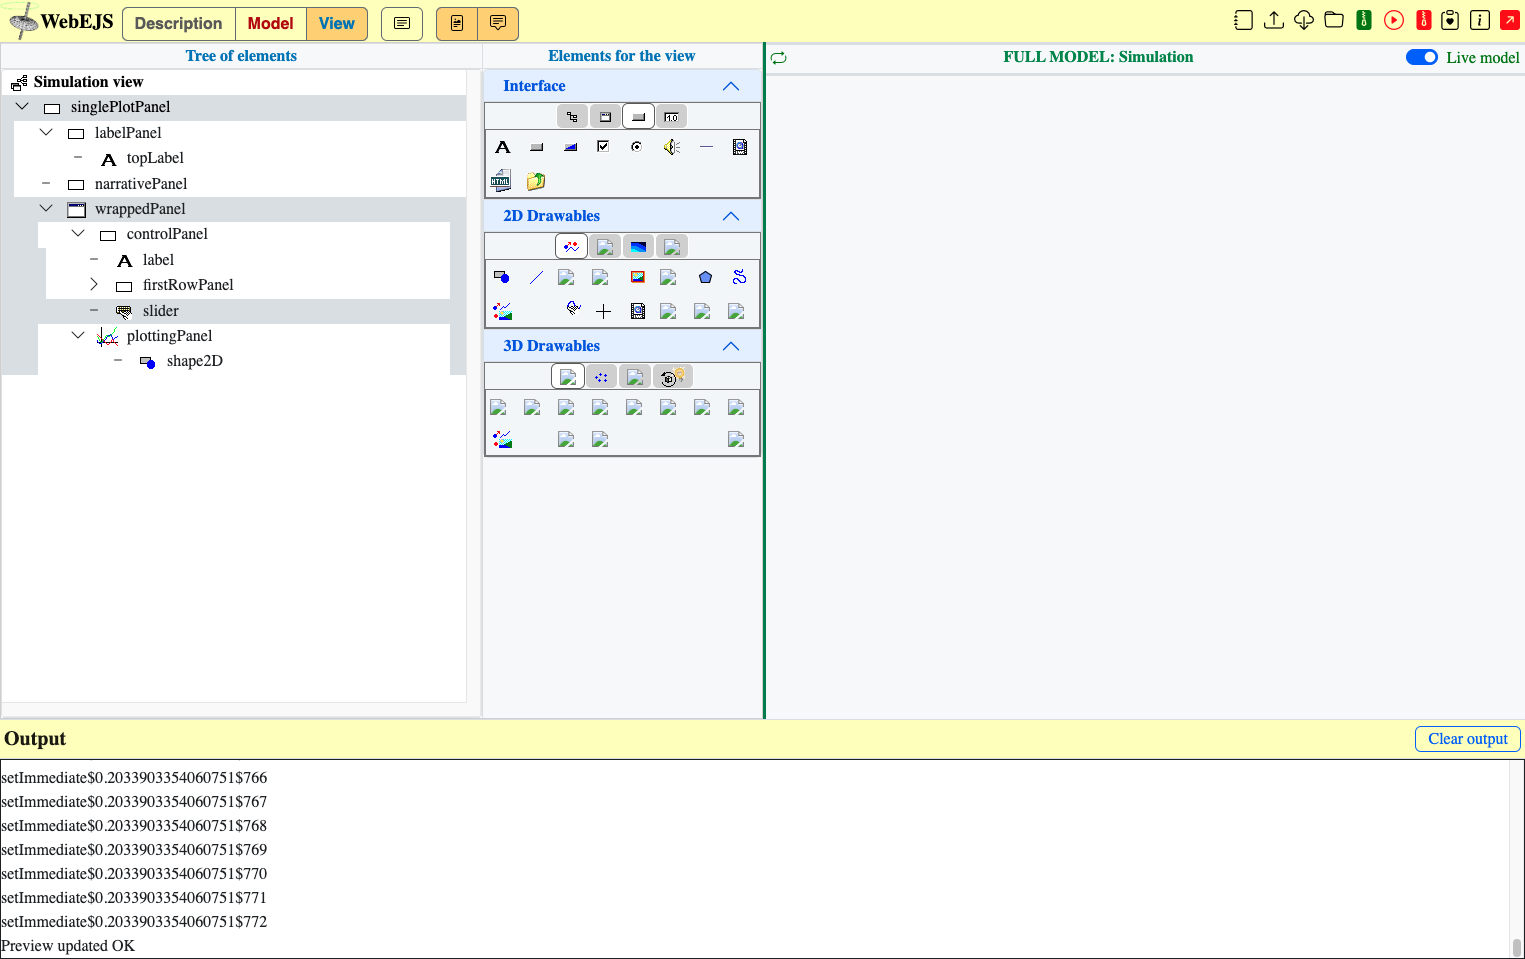Toggle the output panel button beside View
Screen dimensions: 1525x959
point(402,23)
